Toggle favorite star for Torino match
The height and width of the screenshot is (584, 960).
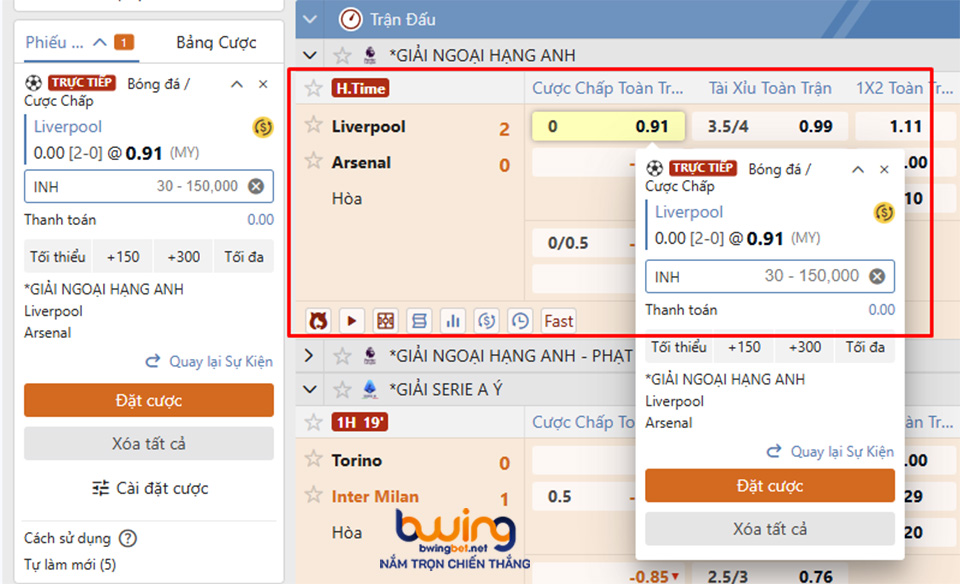314,422
